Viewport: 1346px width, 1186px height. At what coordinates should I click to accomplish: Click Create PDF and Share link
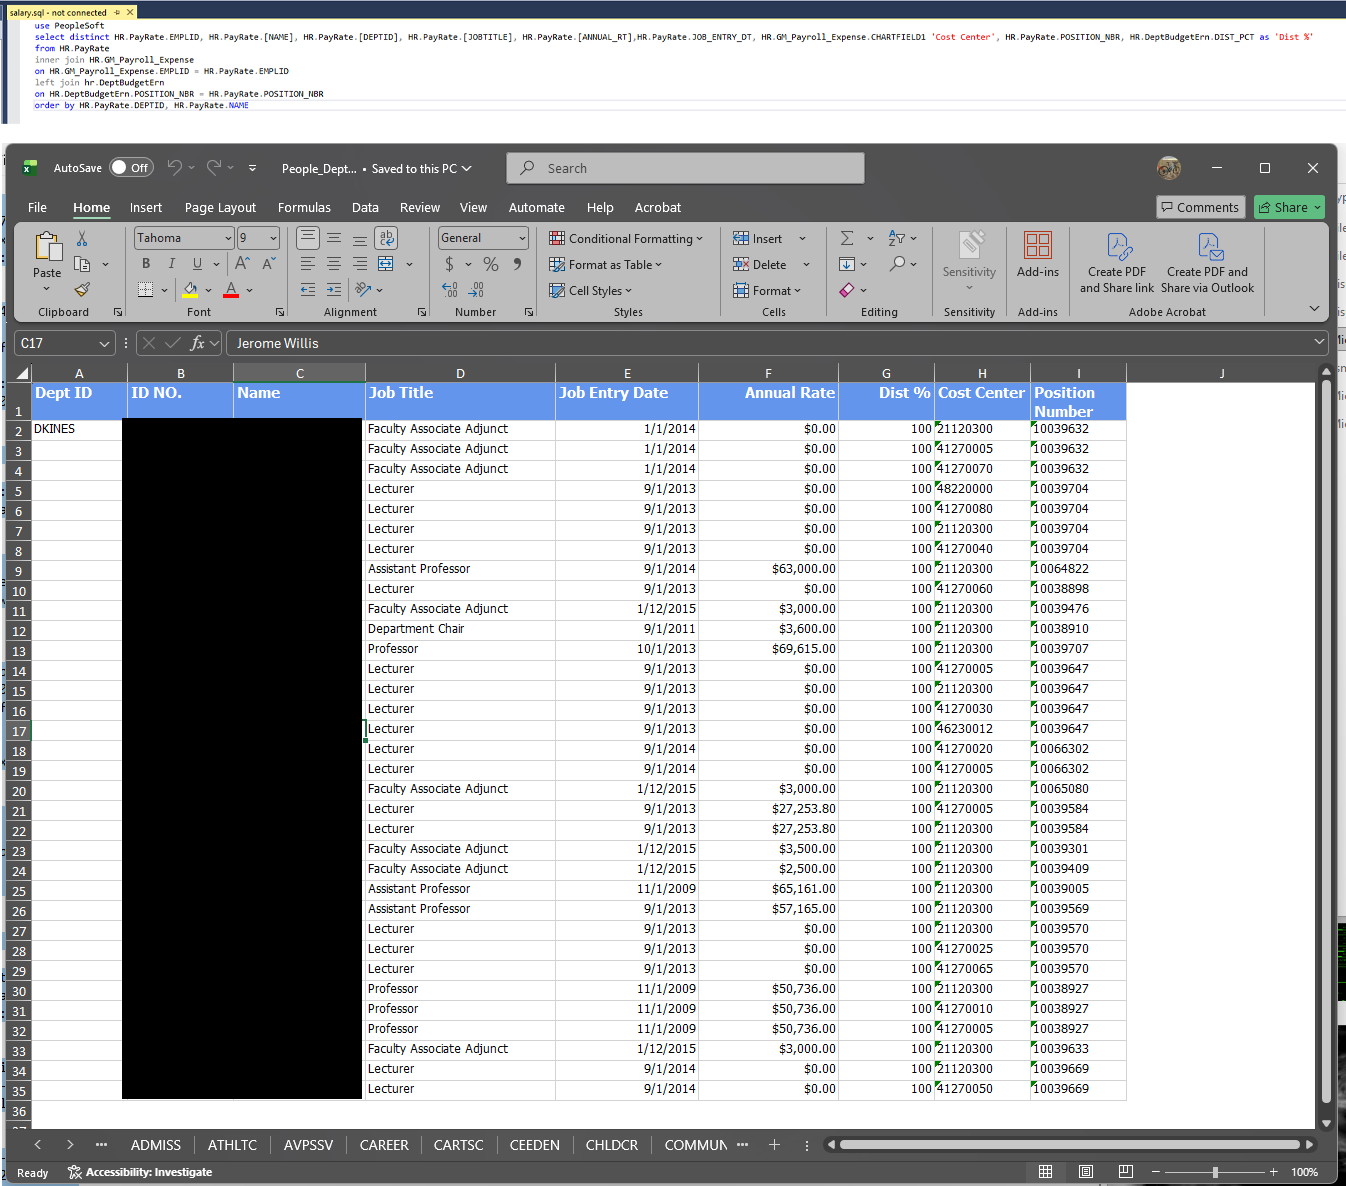(1117, 263)
